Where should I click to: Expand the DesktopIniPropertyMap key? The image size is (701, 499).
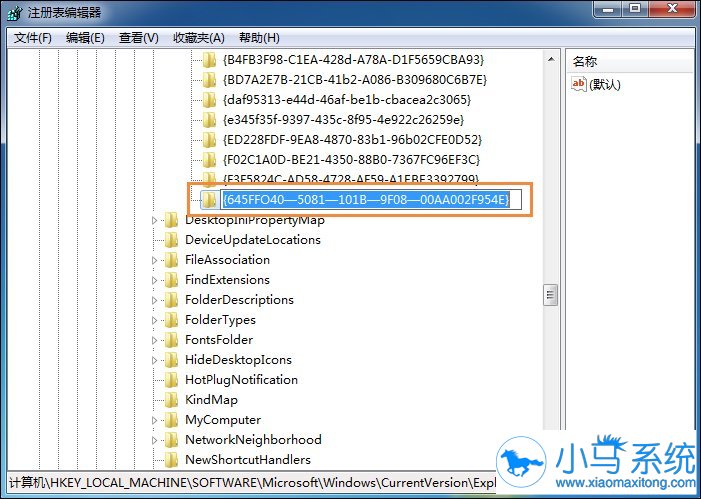(x=154, y=220)
